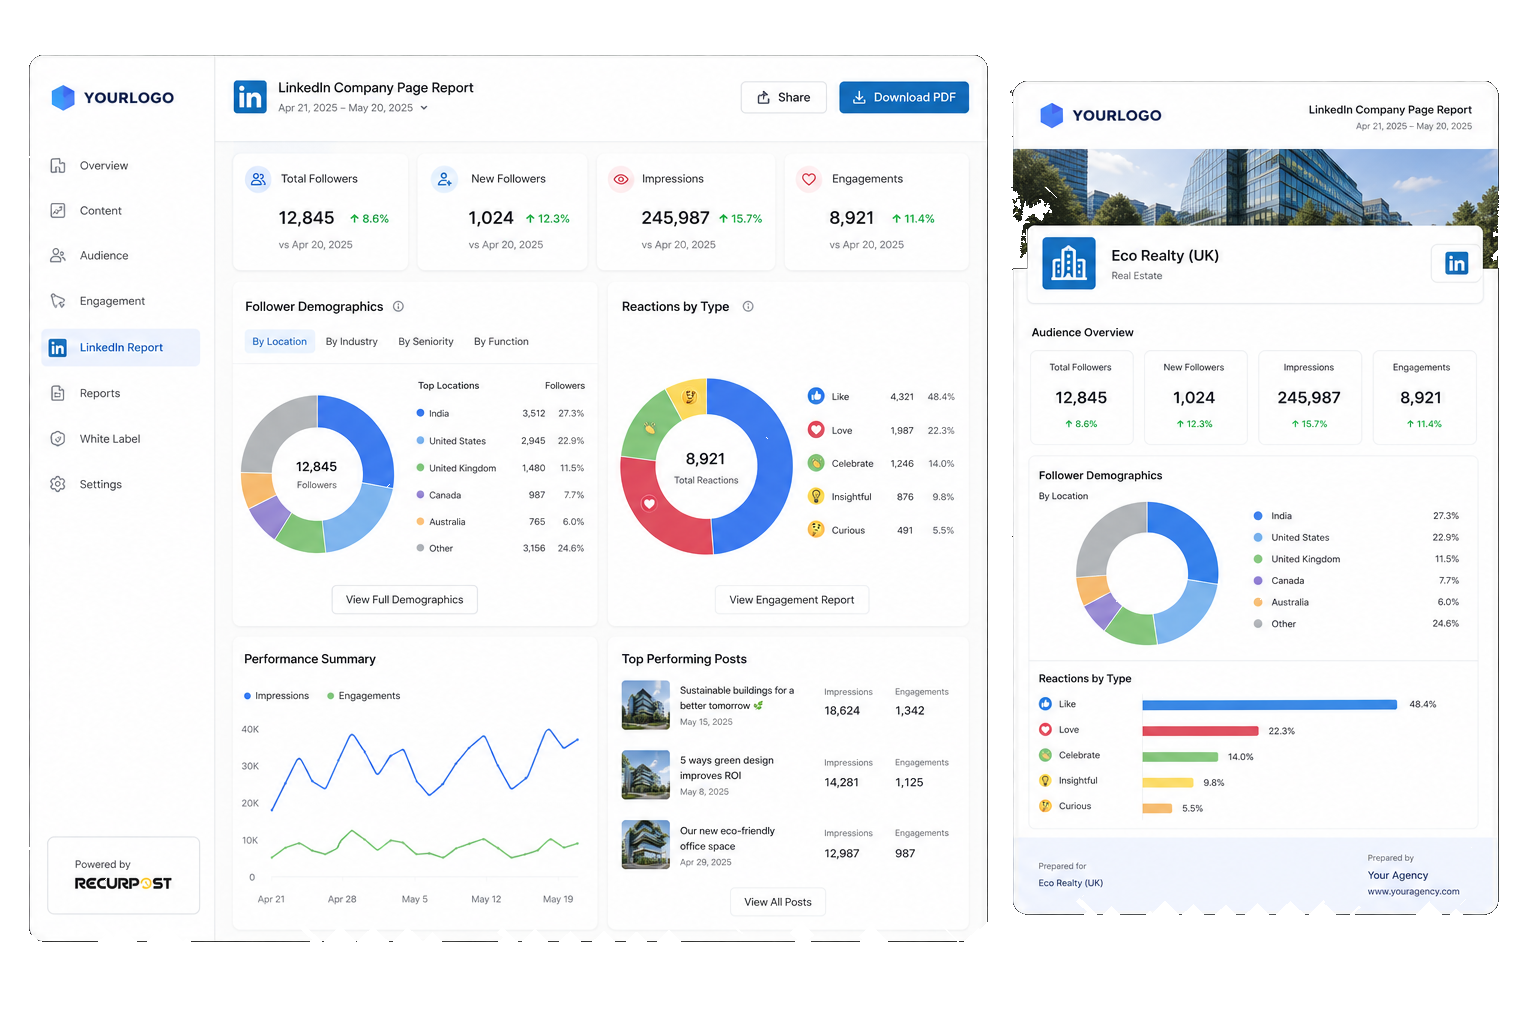Click the info icon beside Reactions by Type

click(748, 307)
